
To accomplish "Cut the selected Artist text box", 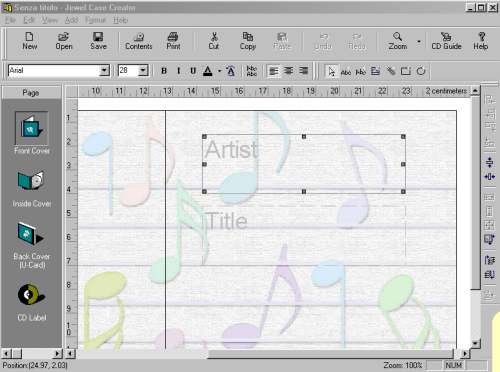I will 214,41.
